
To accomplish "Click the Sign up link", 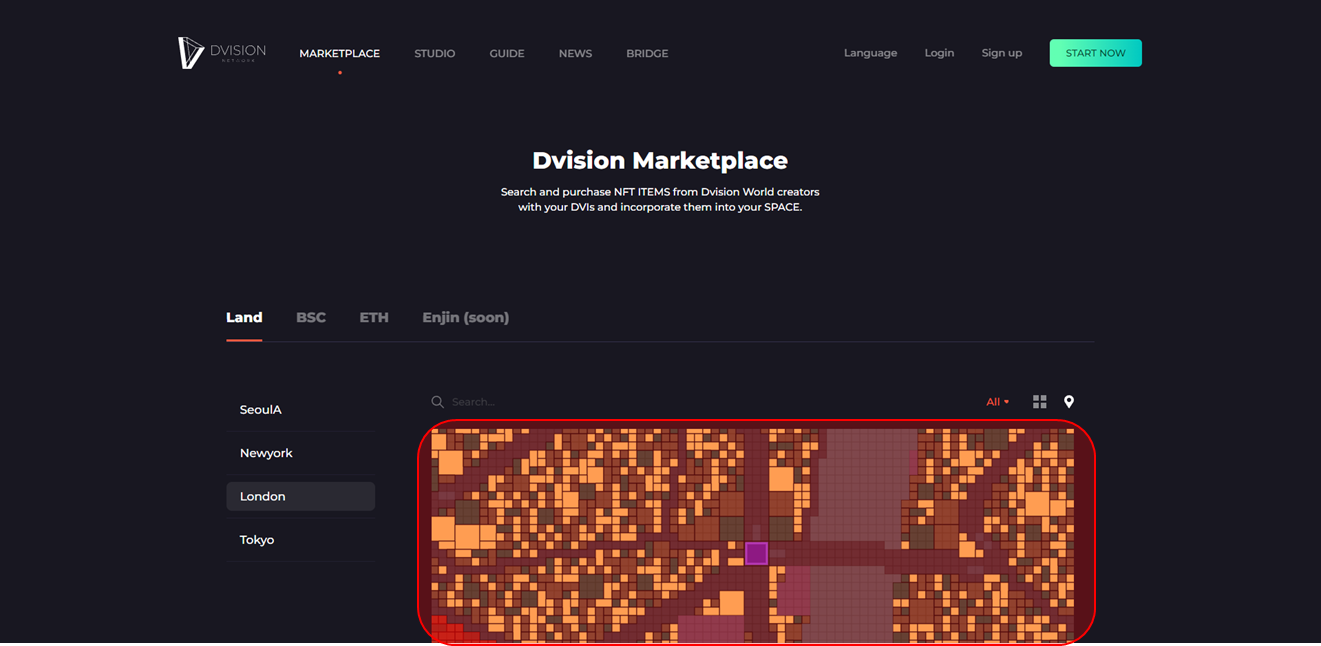I will tap(1001, 53).
